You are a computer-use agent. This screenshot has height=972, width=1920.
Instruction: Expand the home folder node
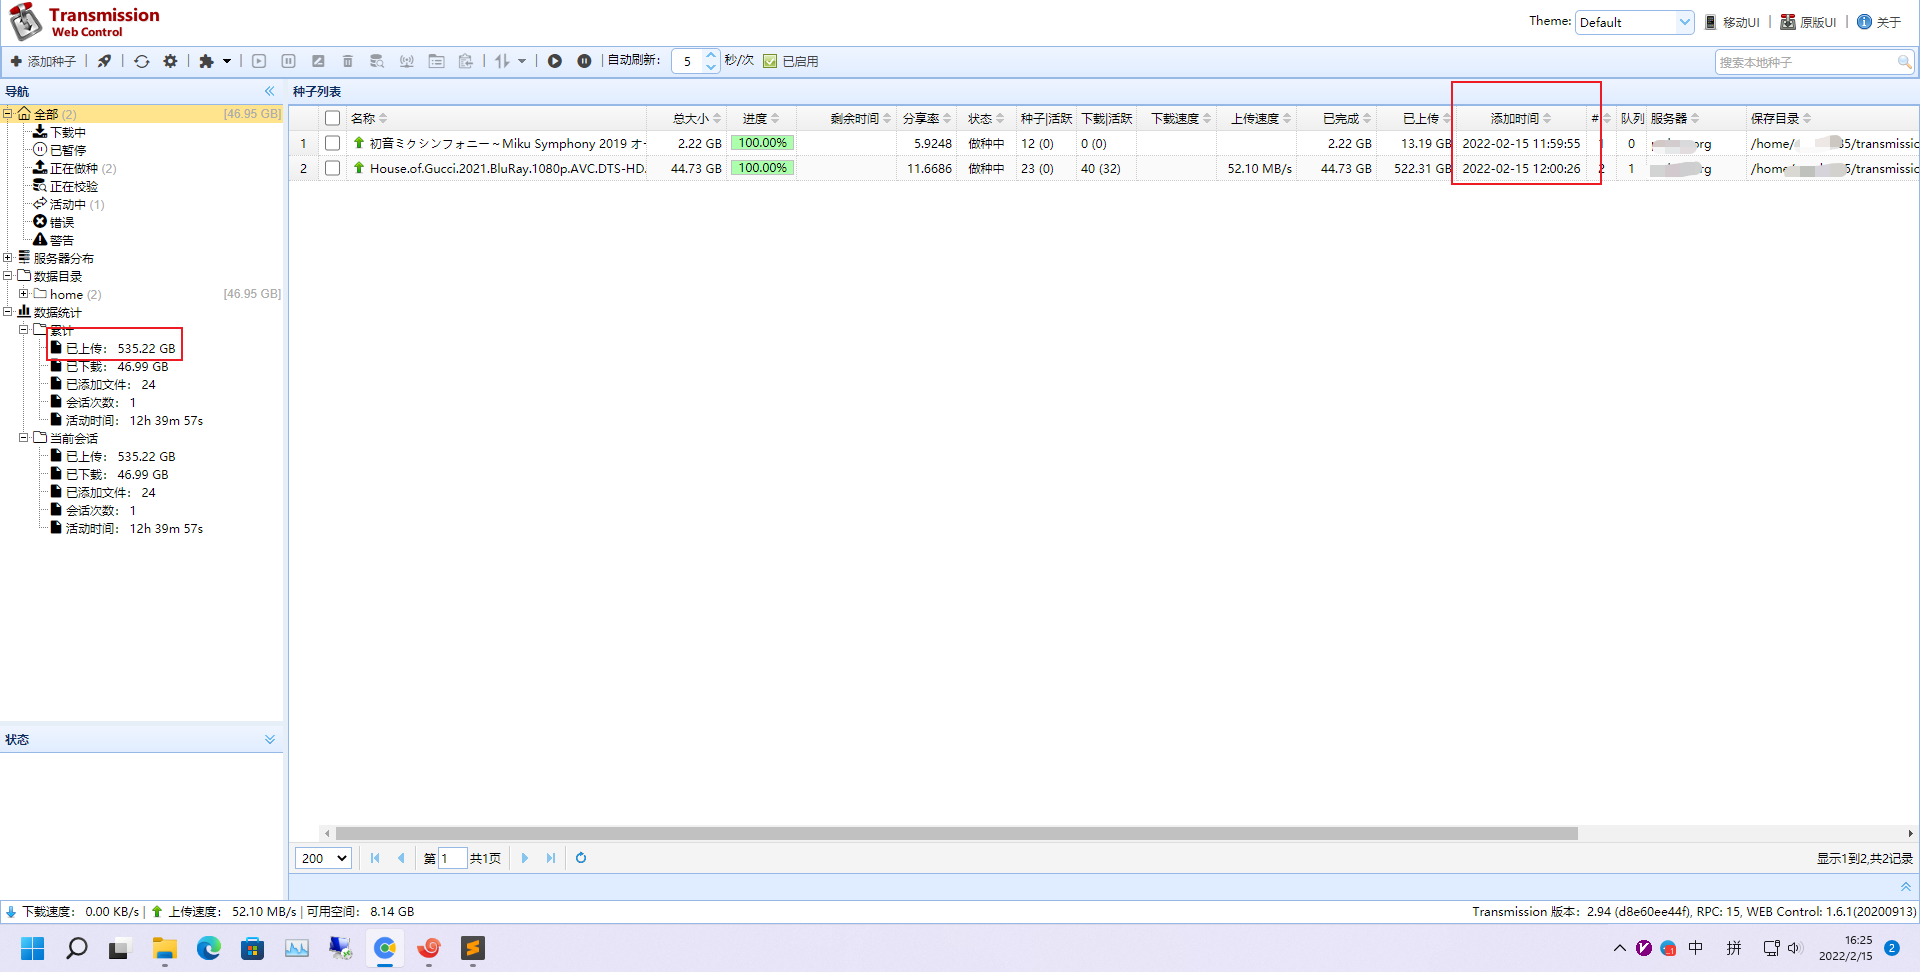24,294
